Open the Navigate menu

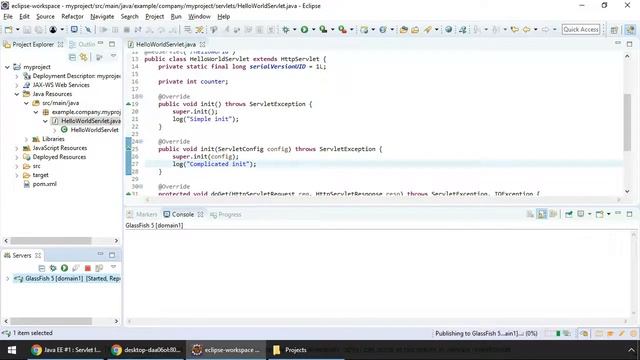102,16
